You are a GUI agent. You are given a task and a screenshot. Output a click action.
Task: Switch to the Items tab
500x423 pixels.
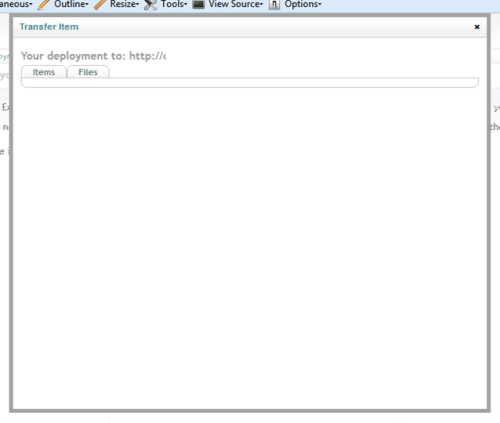point(44,72)
